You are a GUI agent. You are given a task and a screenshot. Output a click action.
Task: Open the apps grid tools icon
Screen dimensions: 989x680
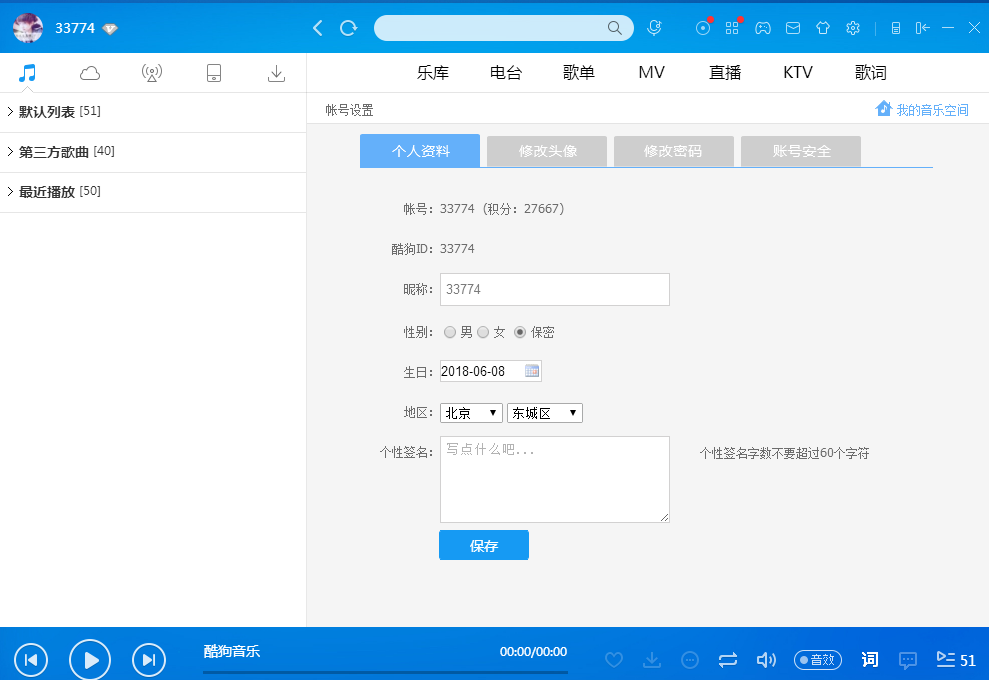732,28
